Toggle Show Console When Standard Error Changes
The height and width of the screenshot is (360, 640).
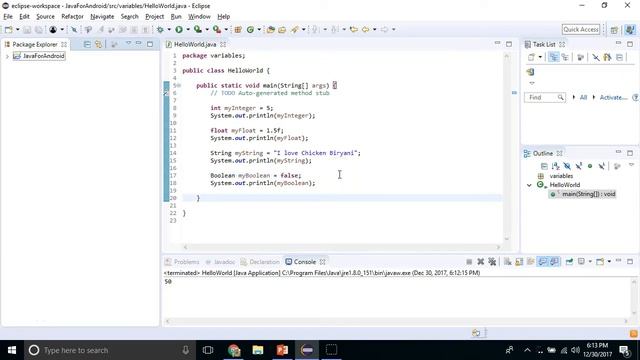(554, 262)
